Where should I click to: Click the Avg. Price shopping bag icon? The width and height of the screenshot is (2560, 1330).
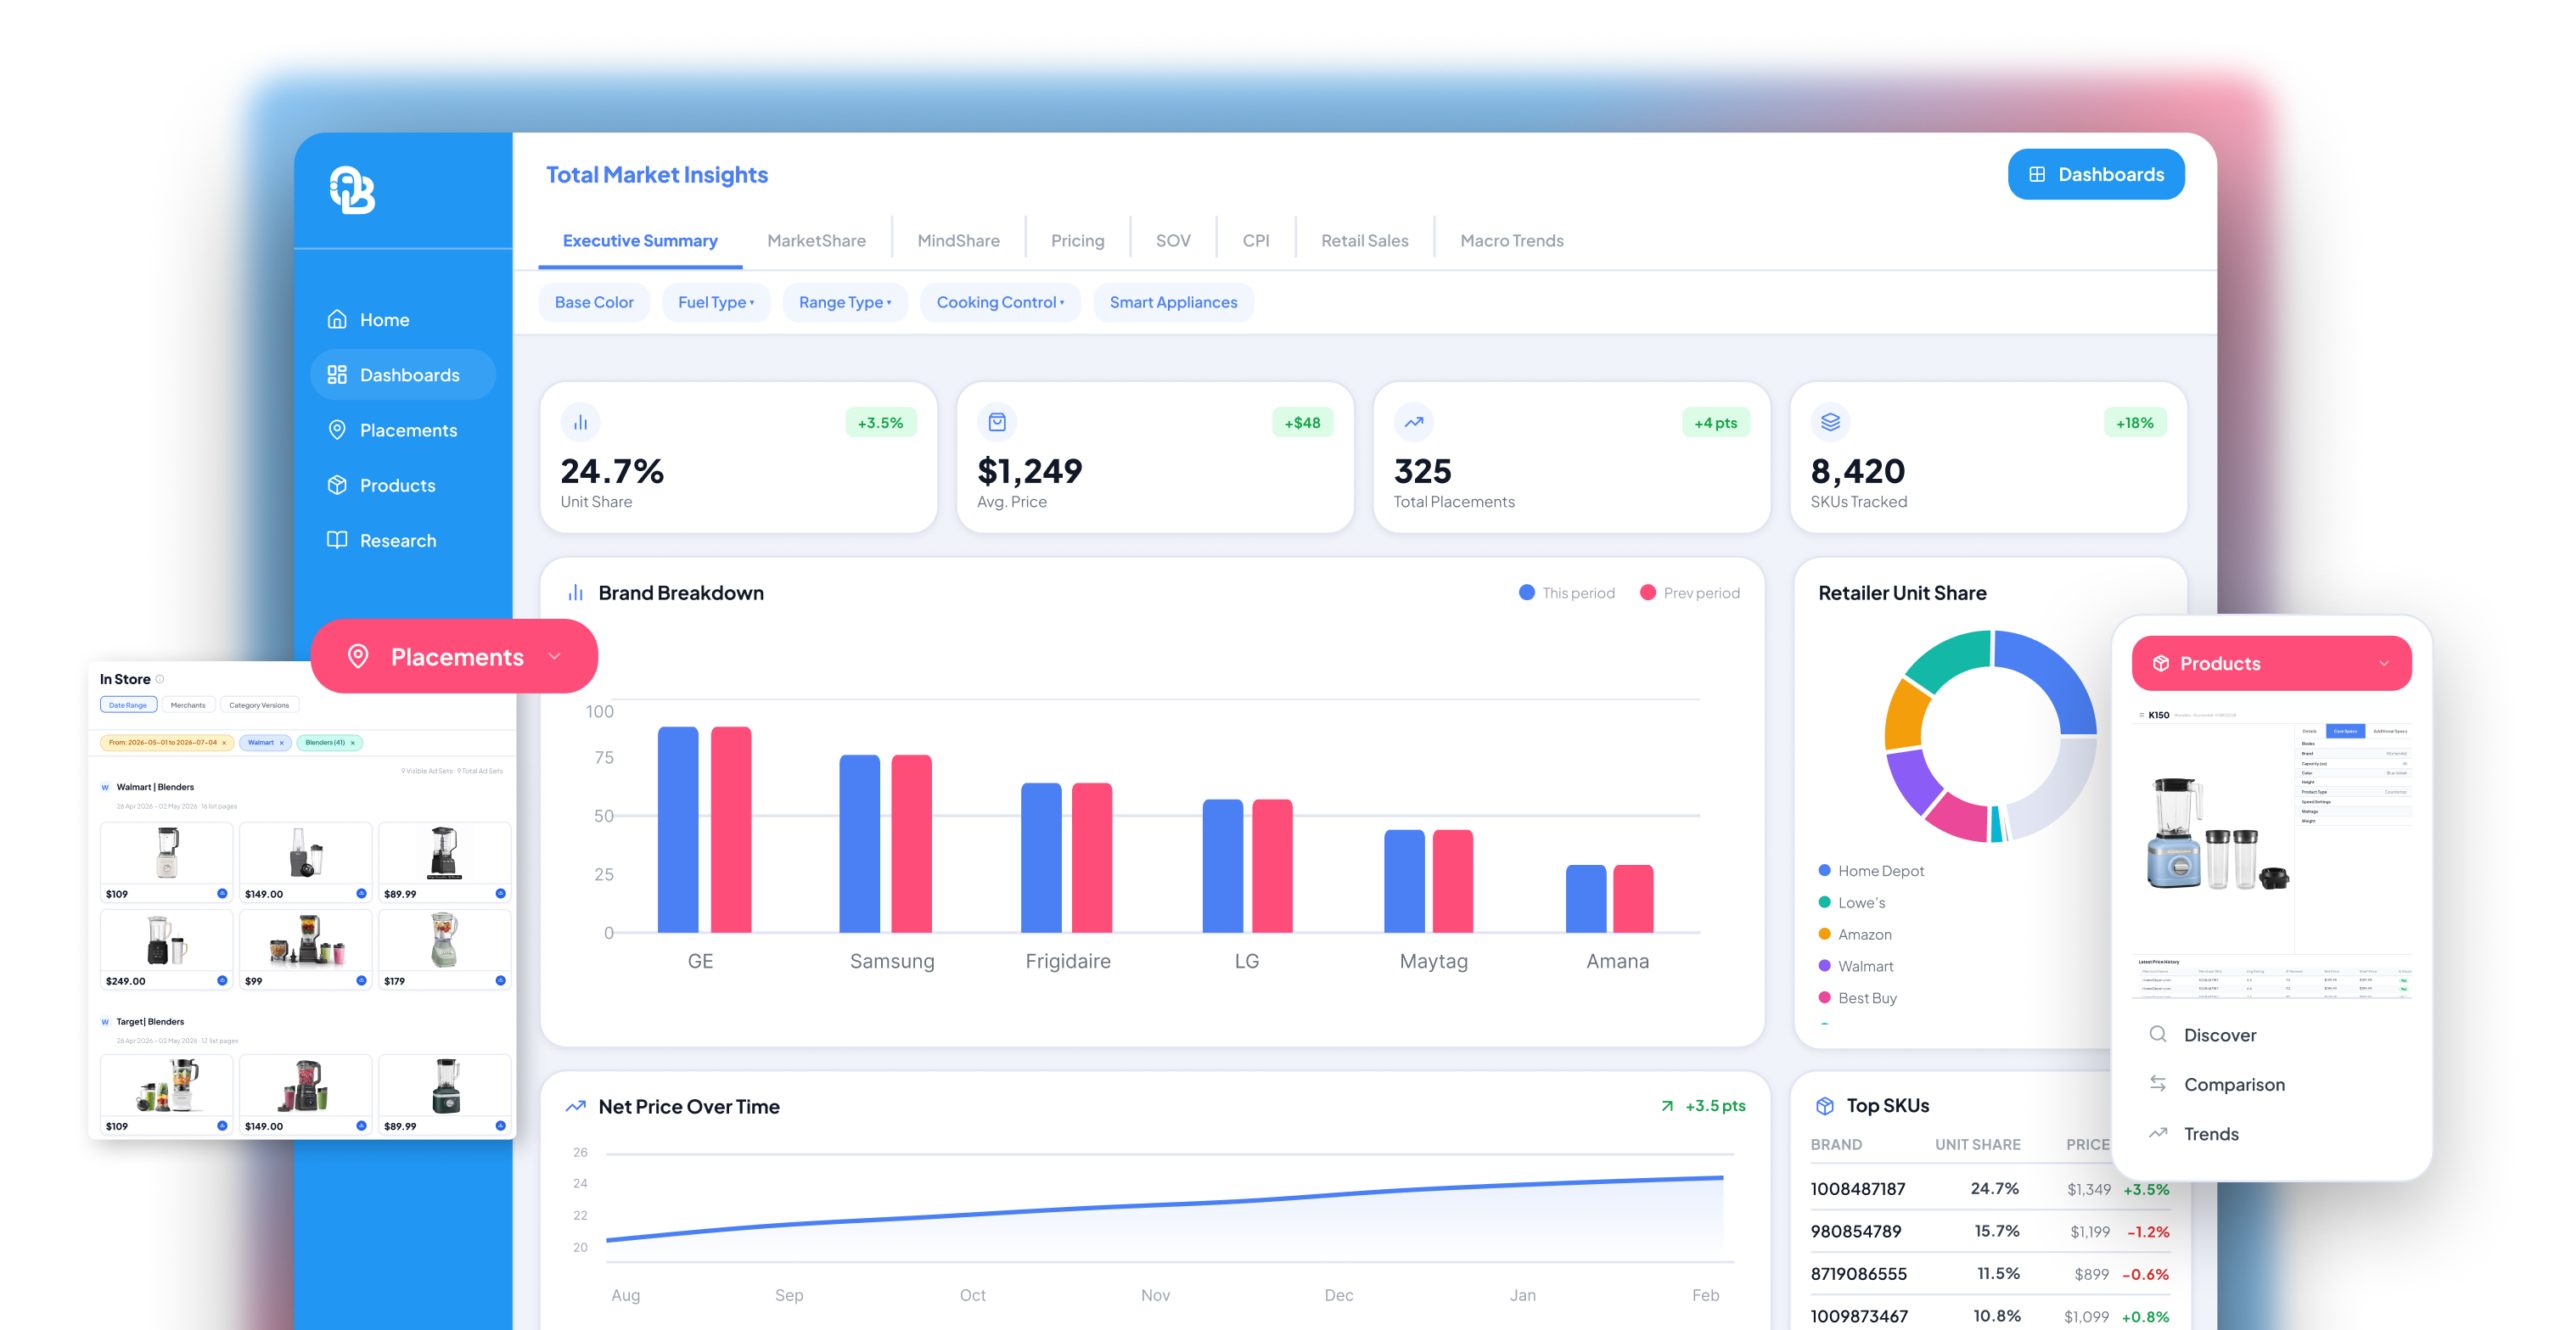pos(997,422)
